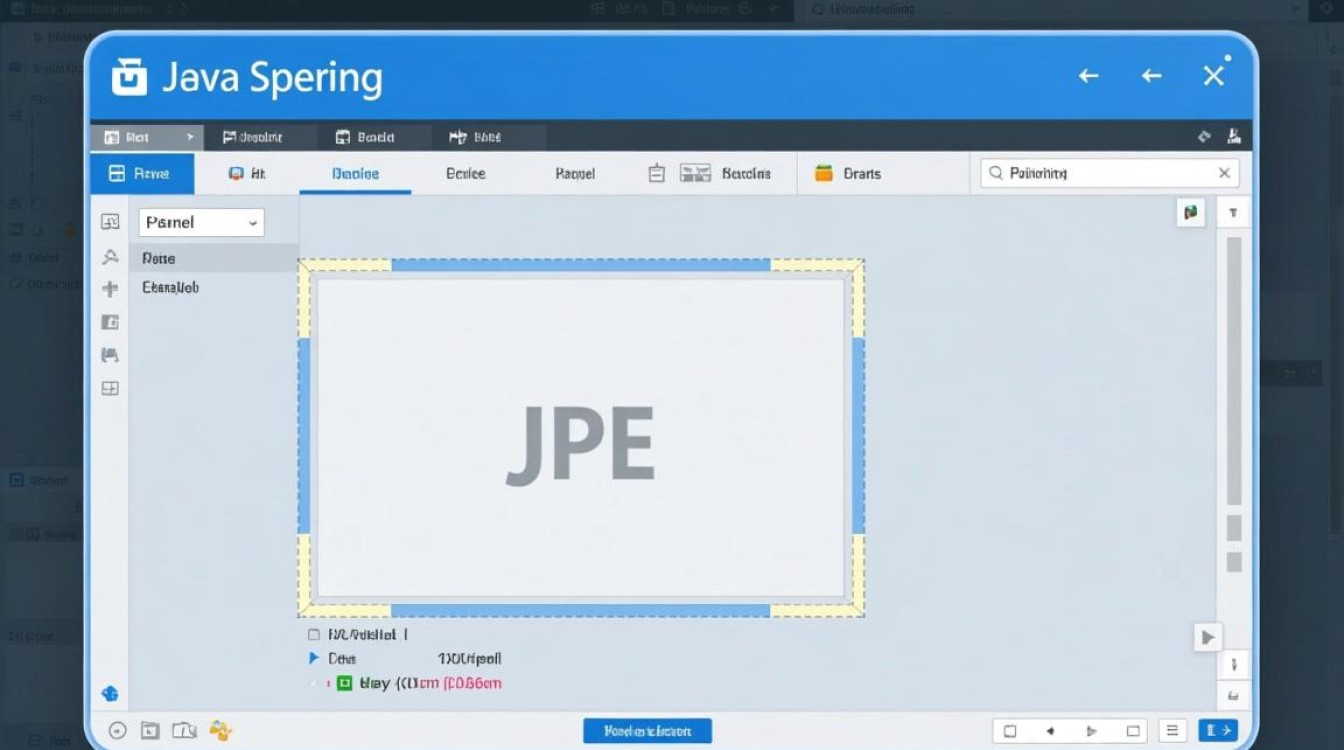1344x750 pixels.
Task: Click the camera capture icon in bottom toolbar
Action: pyautogui.click(x=184, y=730)
